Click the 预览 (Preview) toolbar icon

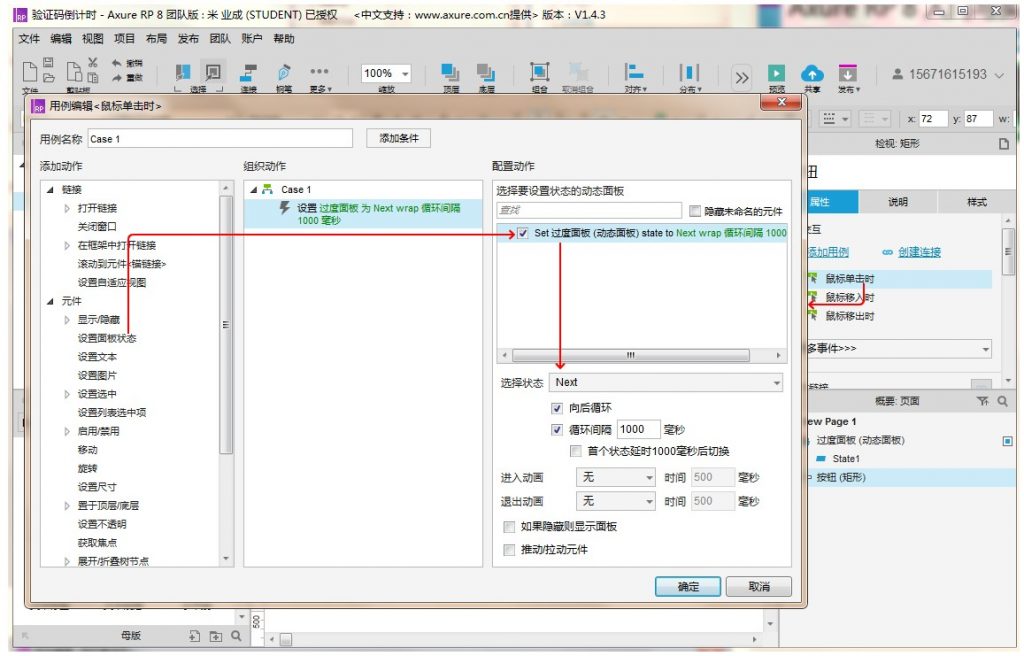click(776, 74)
